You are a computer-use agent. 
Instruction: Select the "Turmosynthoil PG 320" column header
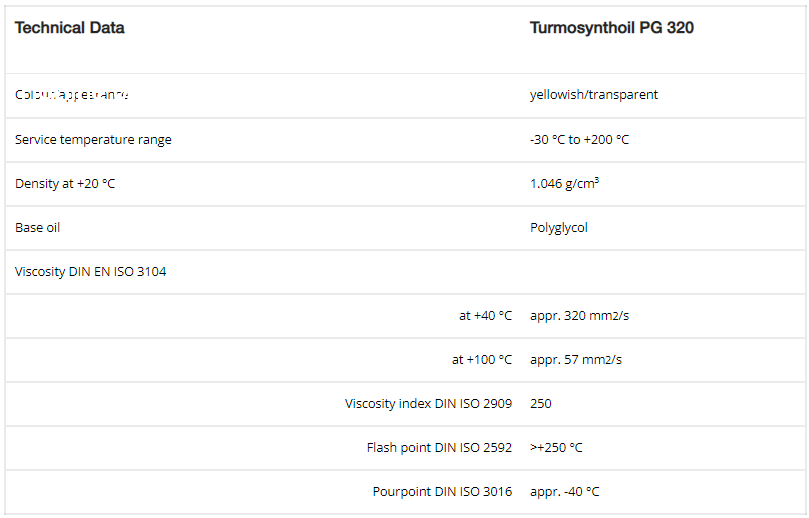click(611, 28)
